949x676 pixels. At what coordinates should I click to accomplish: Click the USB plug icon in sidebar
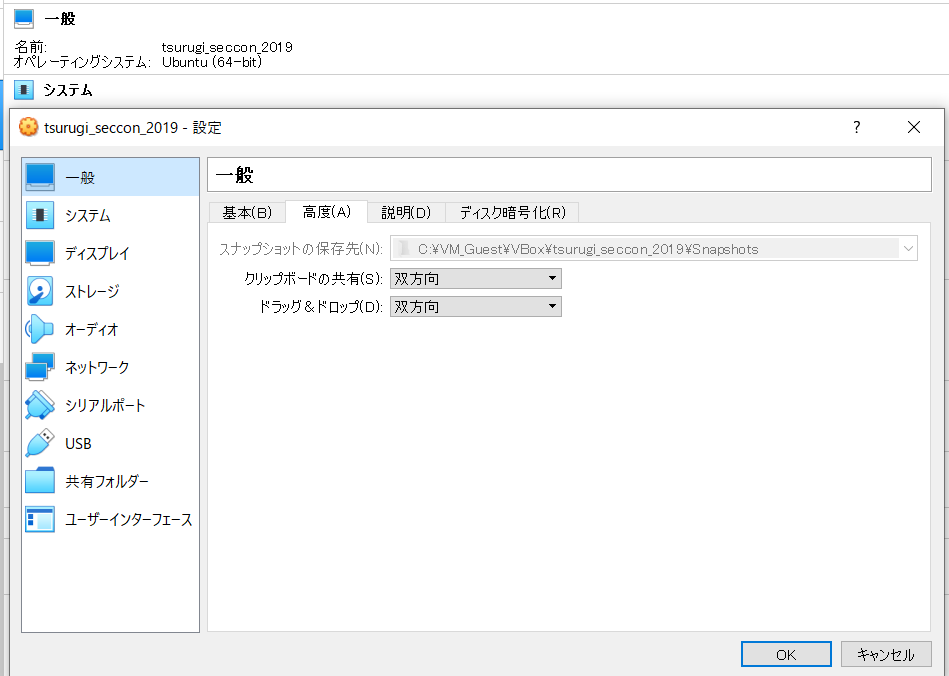(40, 443)
